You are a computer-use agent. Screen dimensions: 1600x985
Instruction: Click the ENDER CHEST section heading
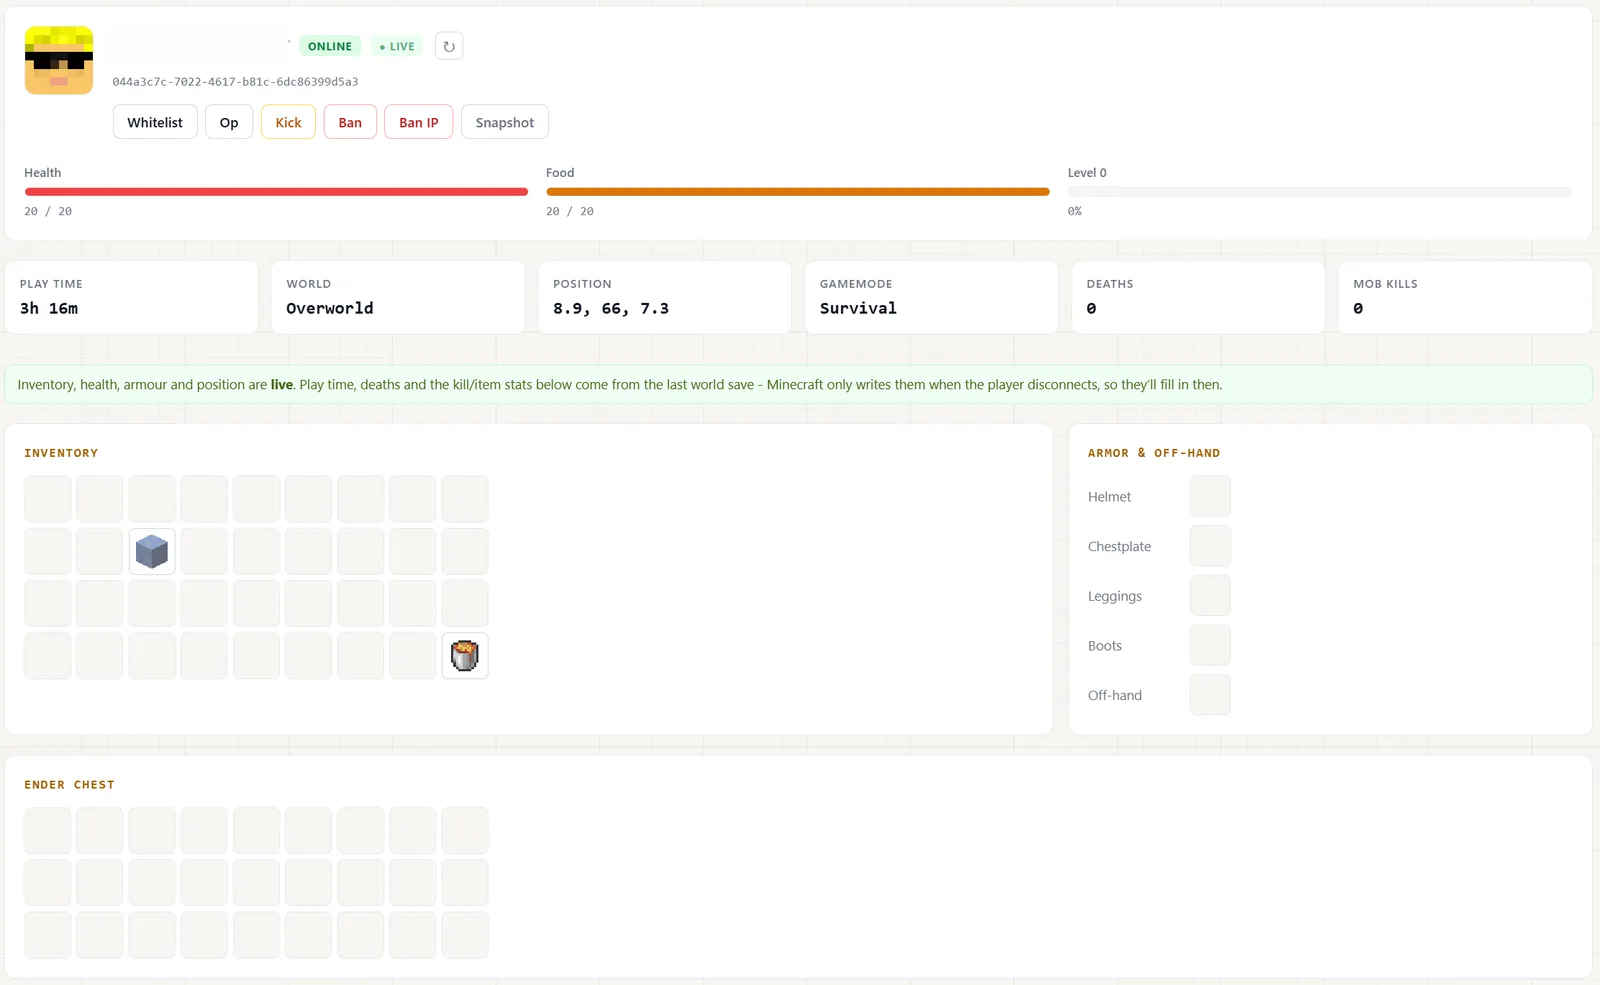[x=69, y=785]
